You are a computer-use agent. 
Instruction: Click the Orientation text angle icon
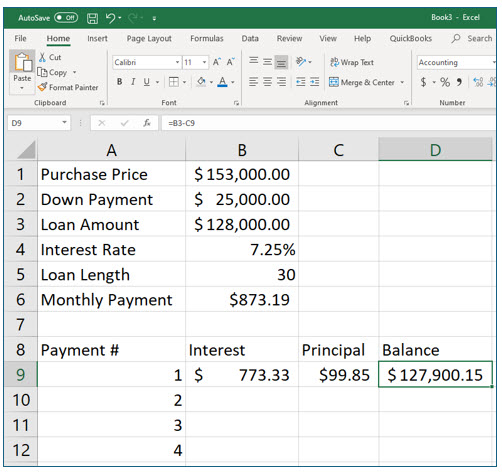pyautogui.click(x=301, y=62)
